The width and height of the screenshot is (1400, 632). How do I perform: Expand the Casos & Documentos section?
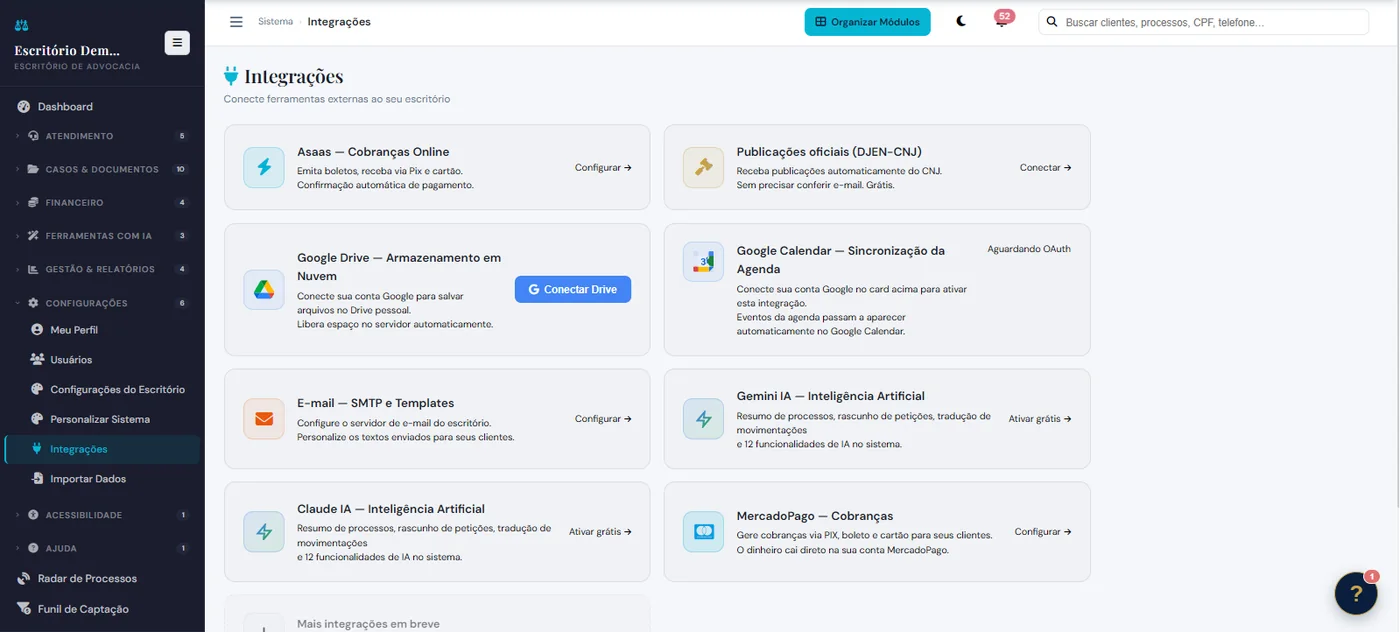(102, 170)
